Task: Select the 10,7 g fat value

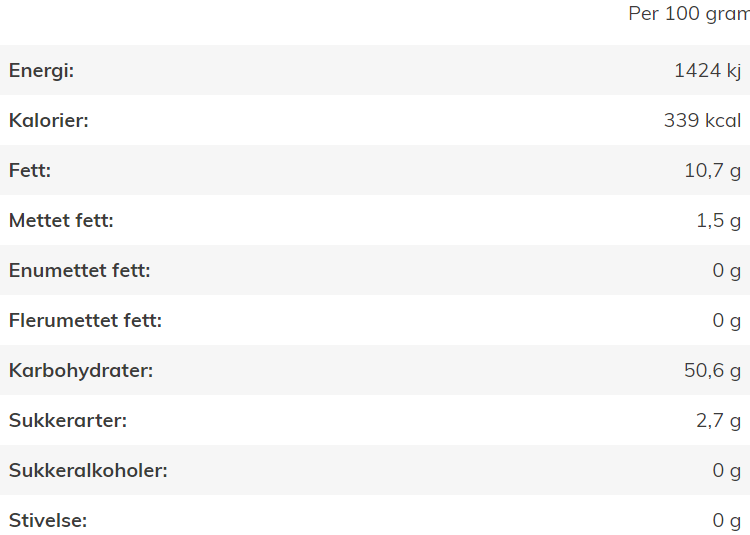Action: pos(713,170)
